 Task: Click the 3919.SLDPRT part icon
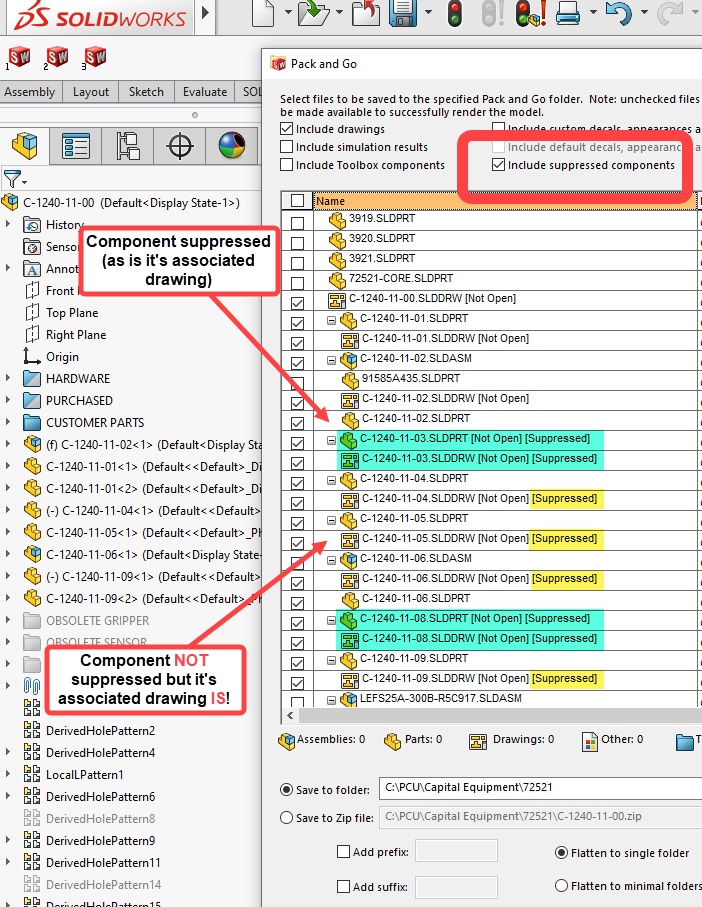(337, 219)
